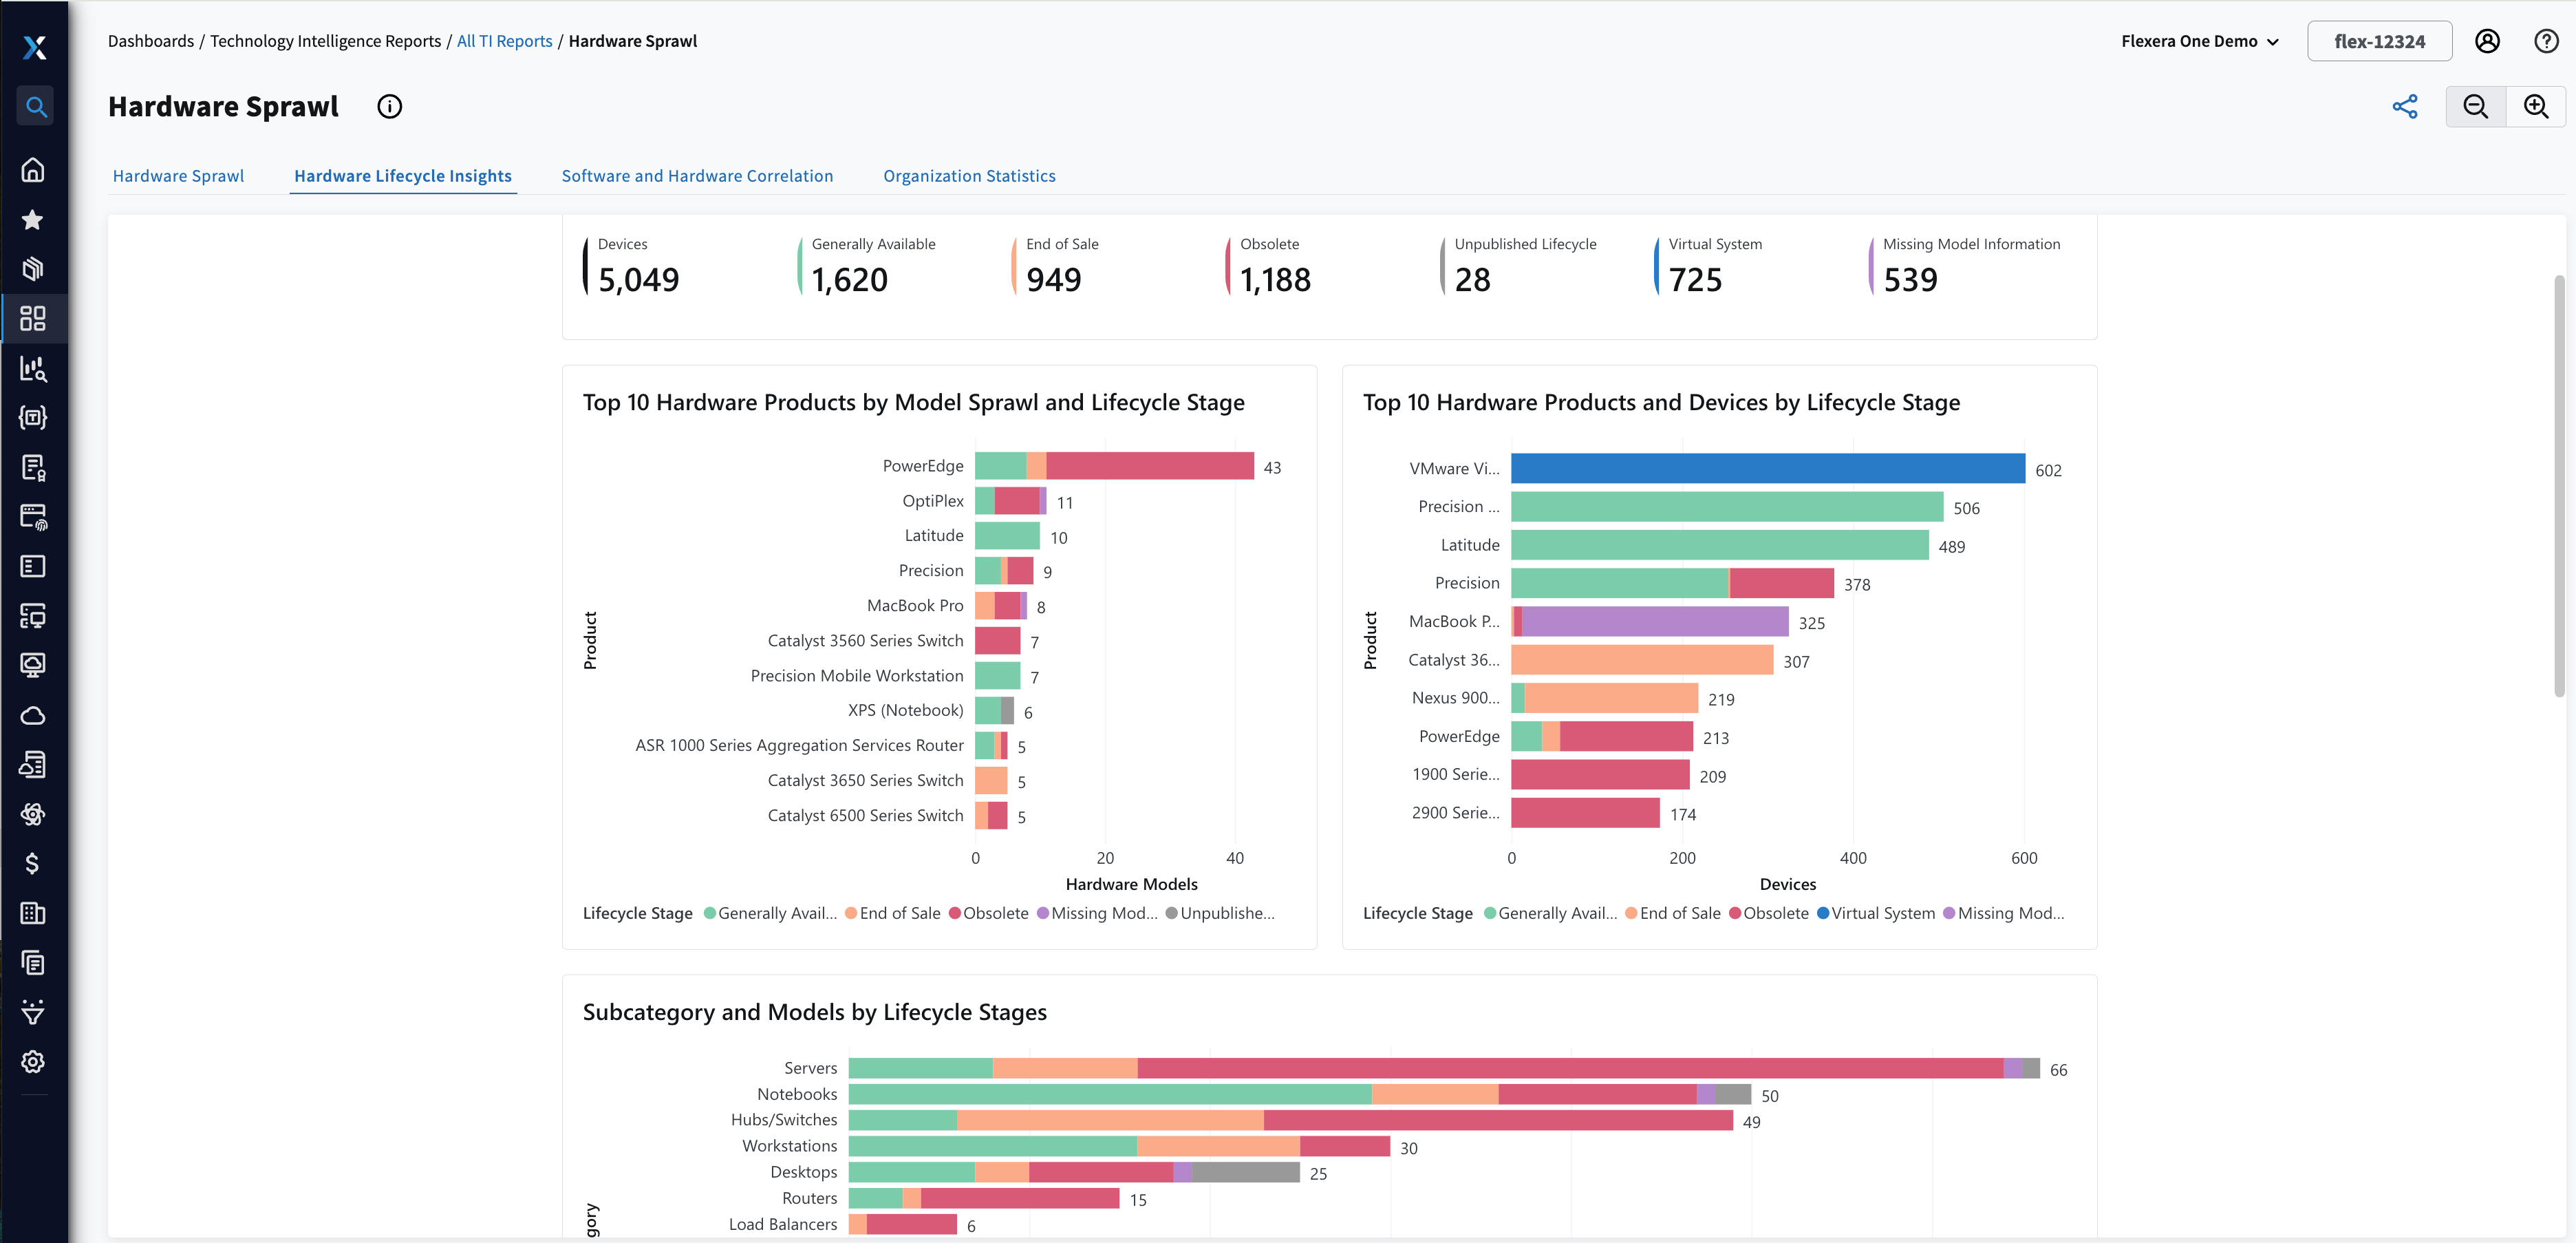Viewport: 2576px width, 1243px height.
Task: Open the building organization sidebar icon
Action: [33, 913]
